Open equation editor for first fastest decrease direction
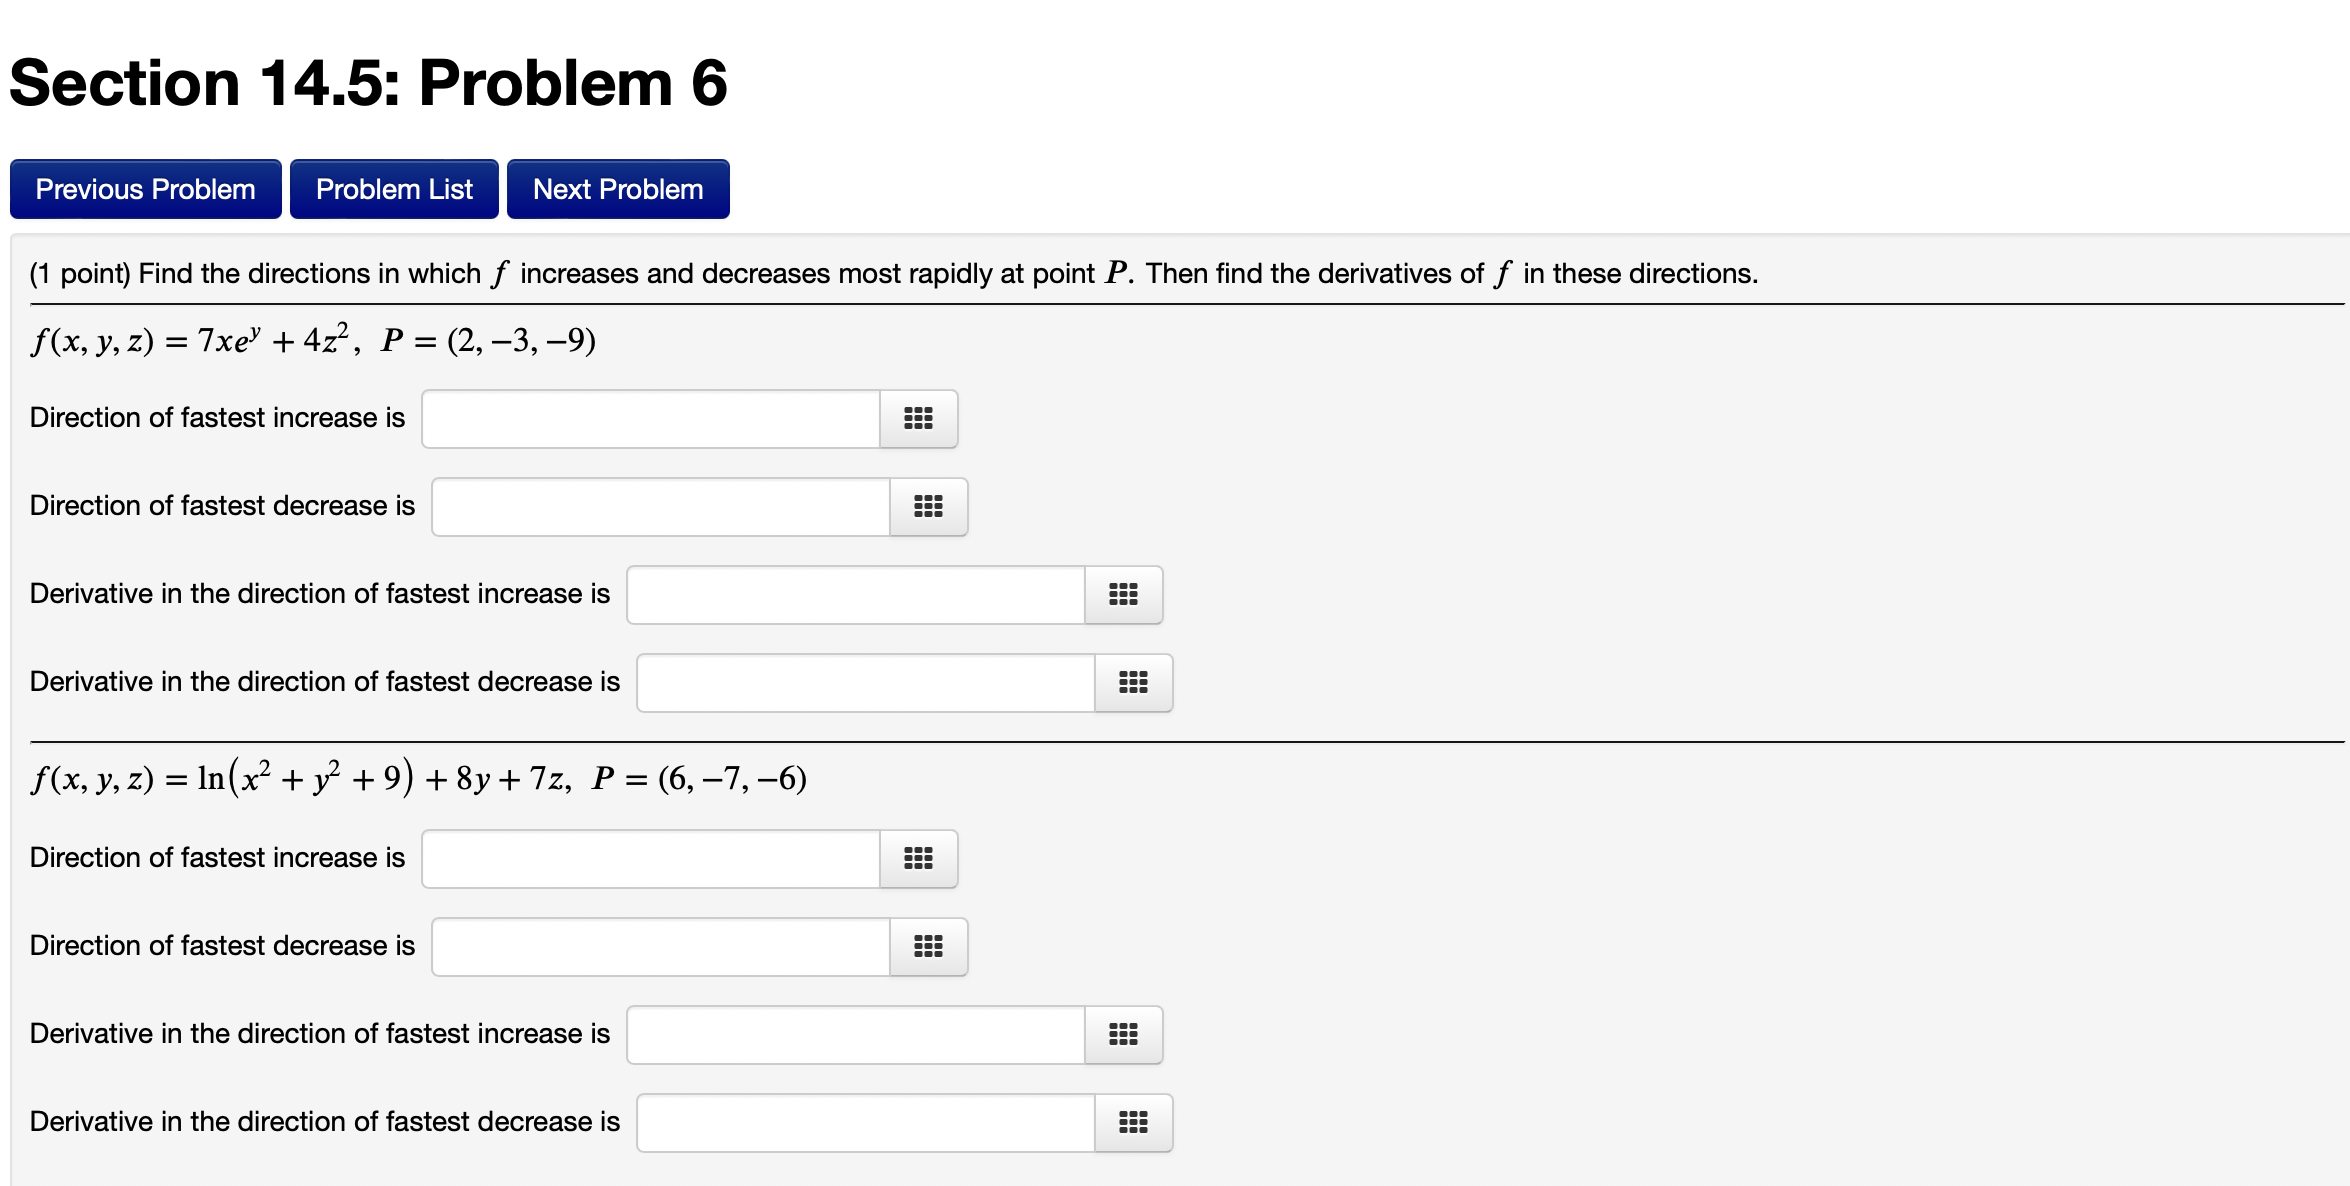 (x=927, y=507)
